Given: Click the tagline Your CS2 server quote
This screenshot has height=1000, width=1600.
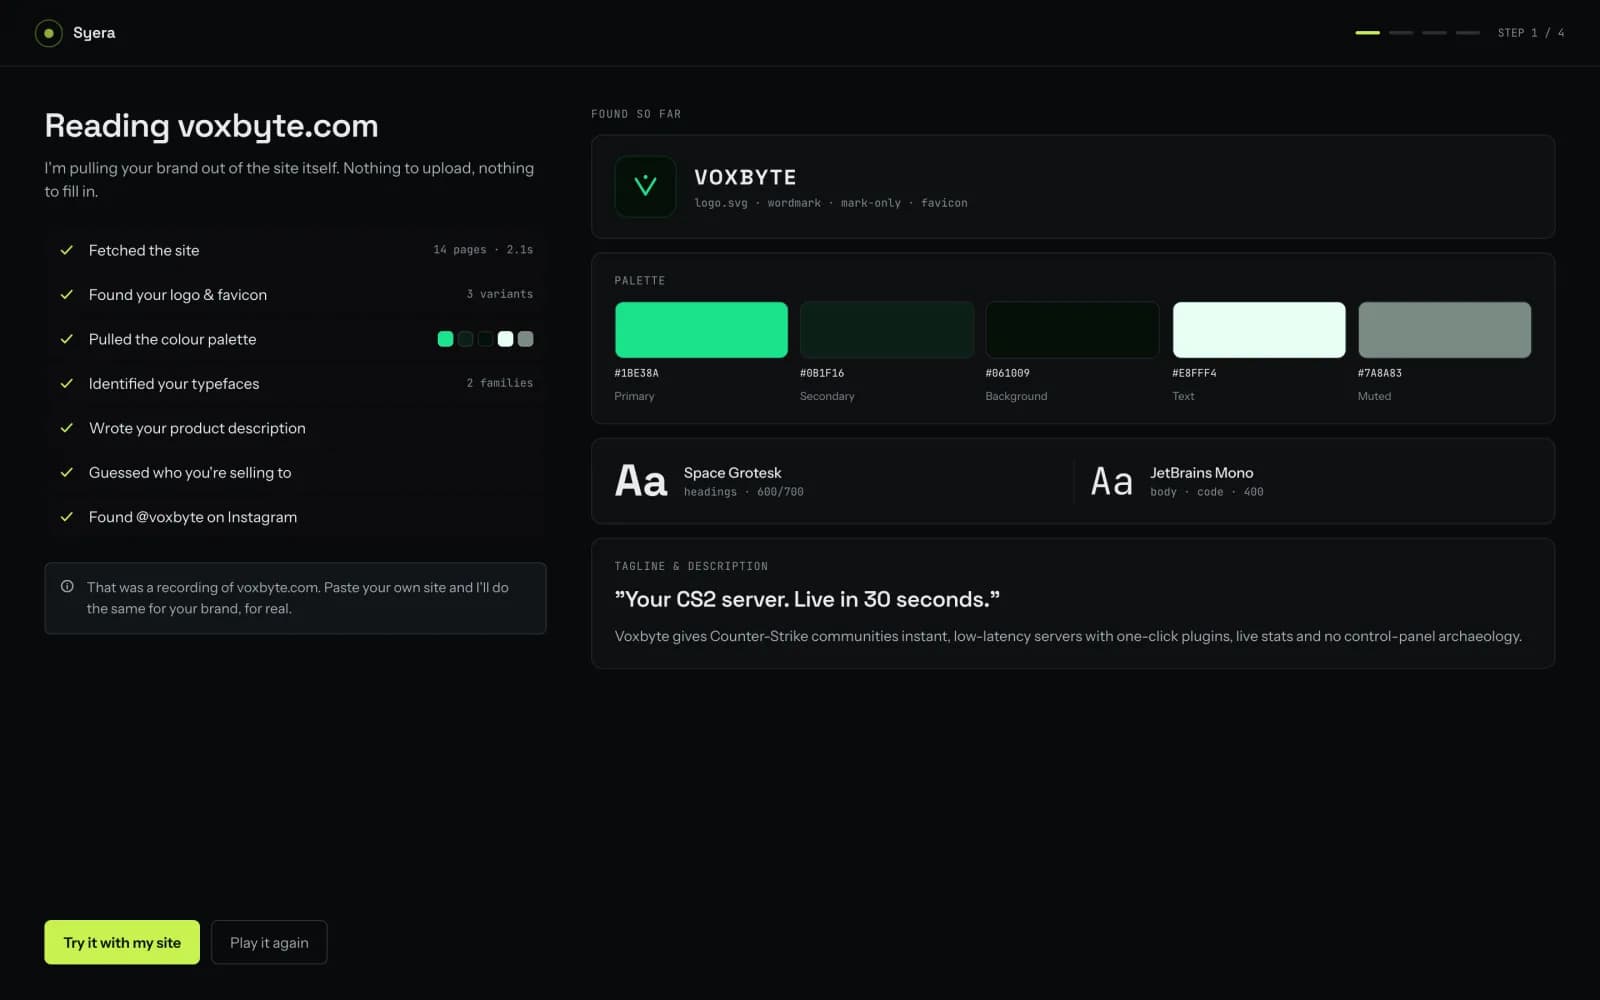Looking at the screenshot, I should [x=807, y=599].
